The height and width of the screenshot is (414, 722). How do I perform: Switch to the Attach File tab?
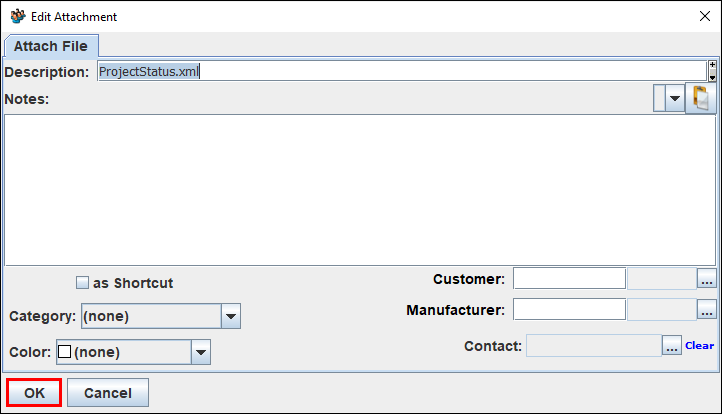tap(51, 46)
